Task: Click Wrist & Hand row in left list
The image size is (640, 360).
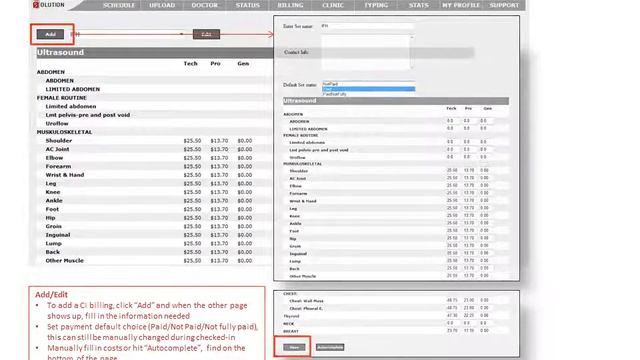Action: point(65,175)
